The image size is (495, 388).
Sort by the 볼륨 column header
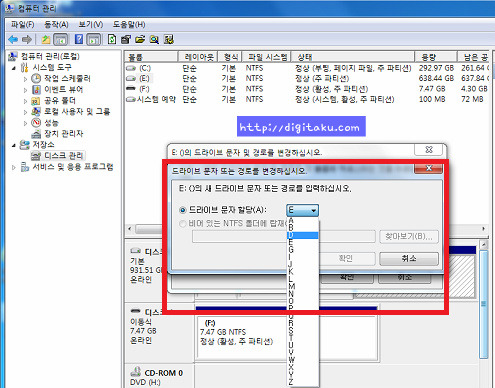151,57
